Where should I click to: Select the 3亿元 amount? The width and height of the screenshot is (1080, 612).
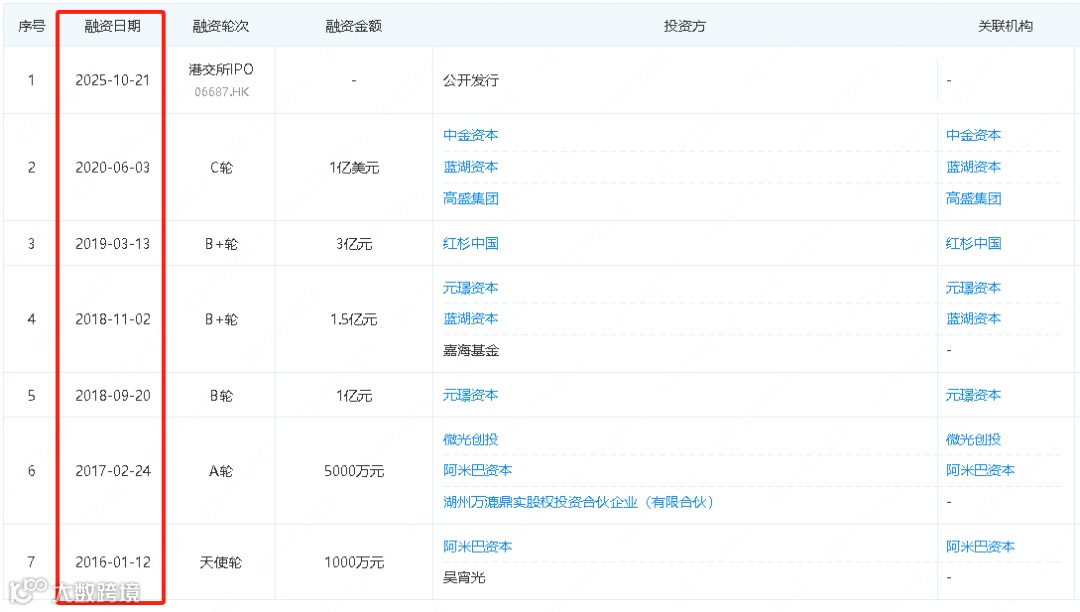[x=354, y=244]
